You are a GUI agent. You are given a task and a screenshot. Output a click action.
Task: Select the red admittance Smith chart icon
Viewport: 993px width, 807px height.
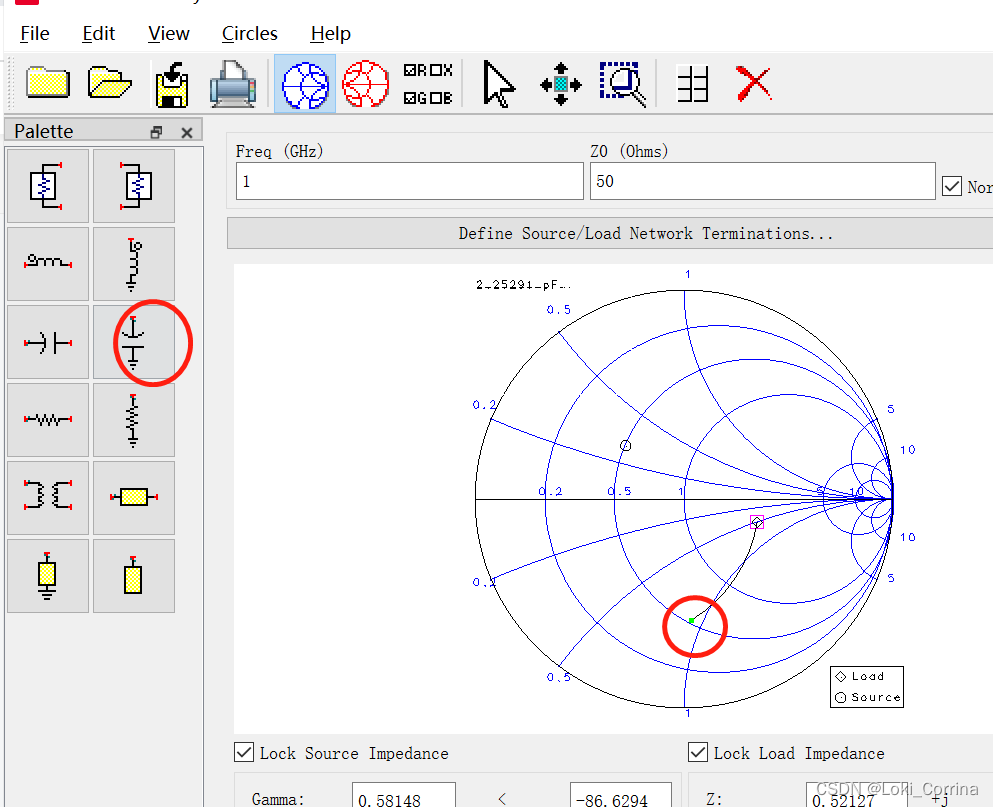[365, 84]
